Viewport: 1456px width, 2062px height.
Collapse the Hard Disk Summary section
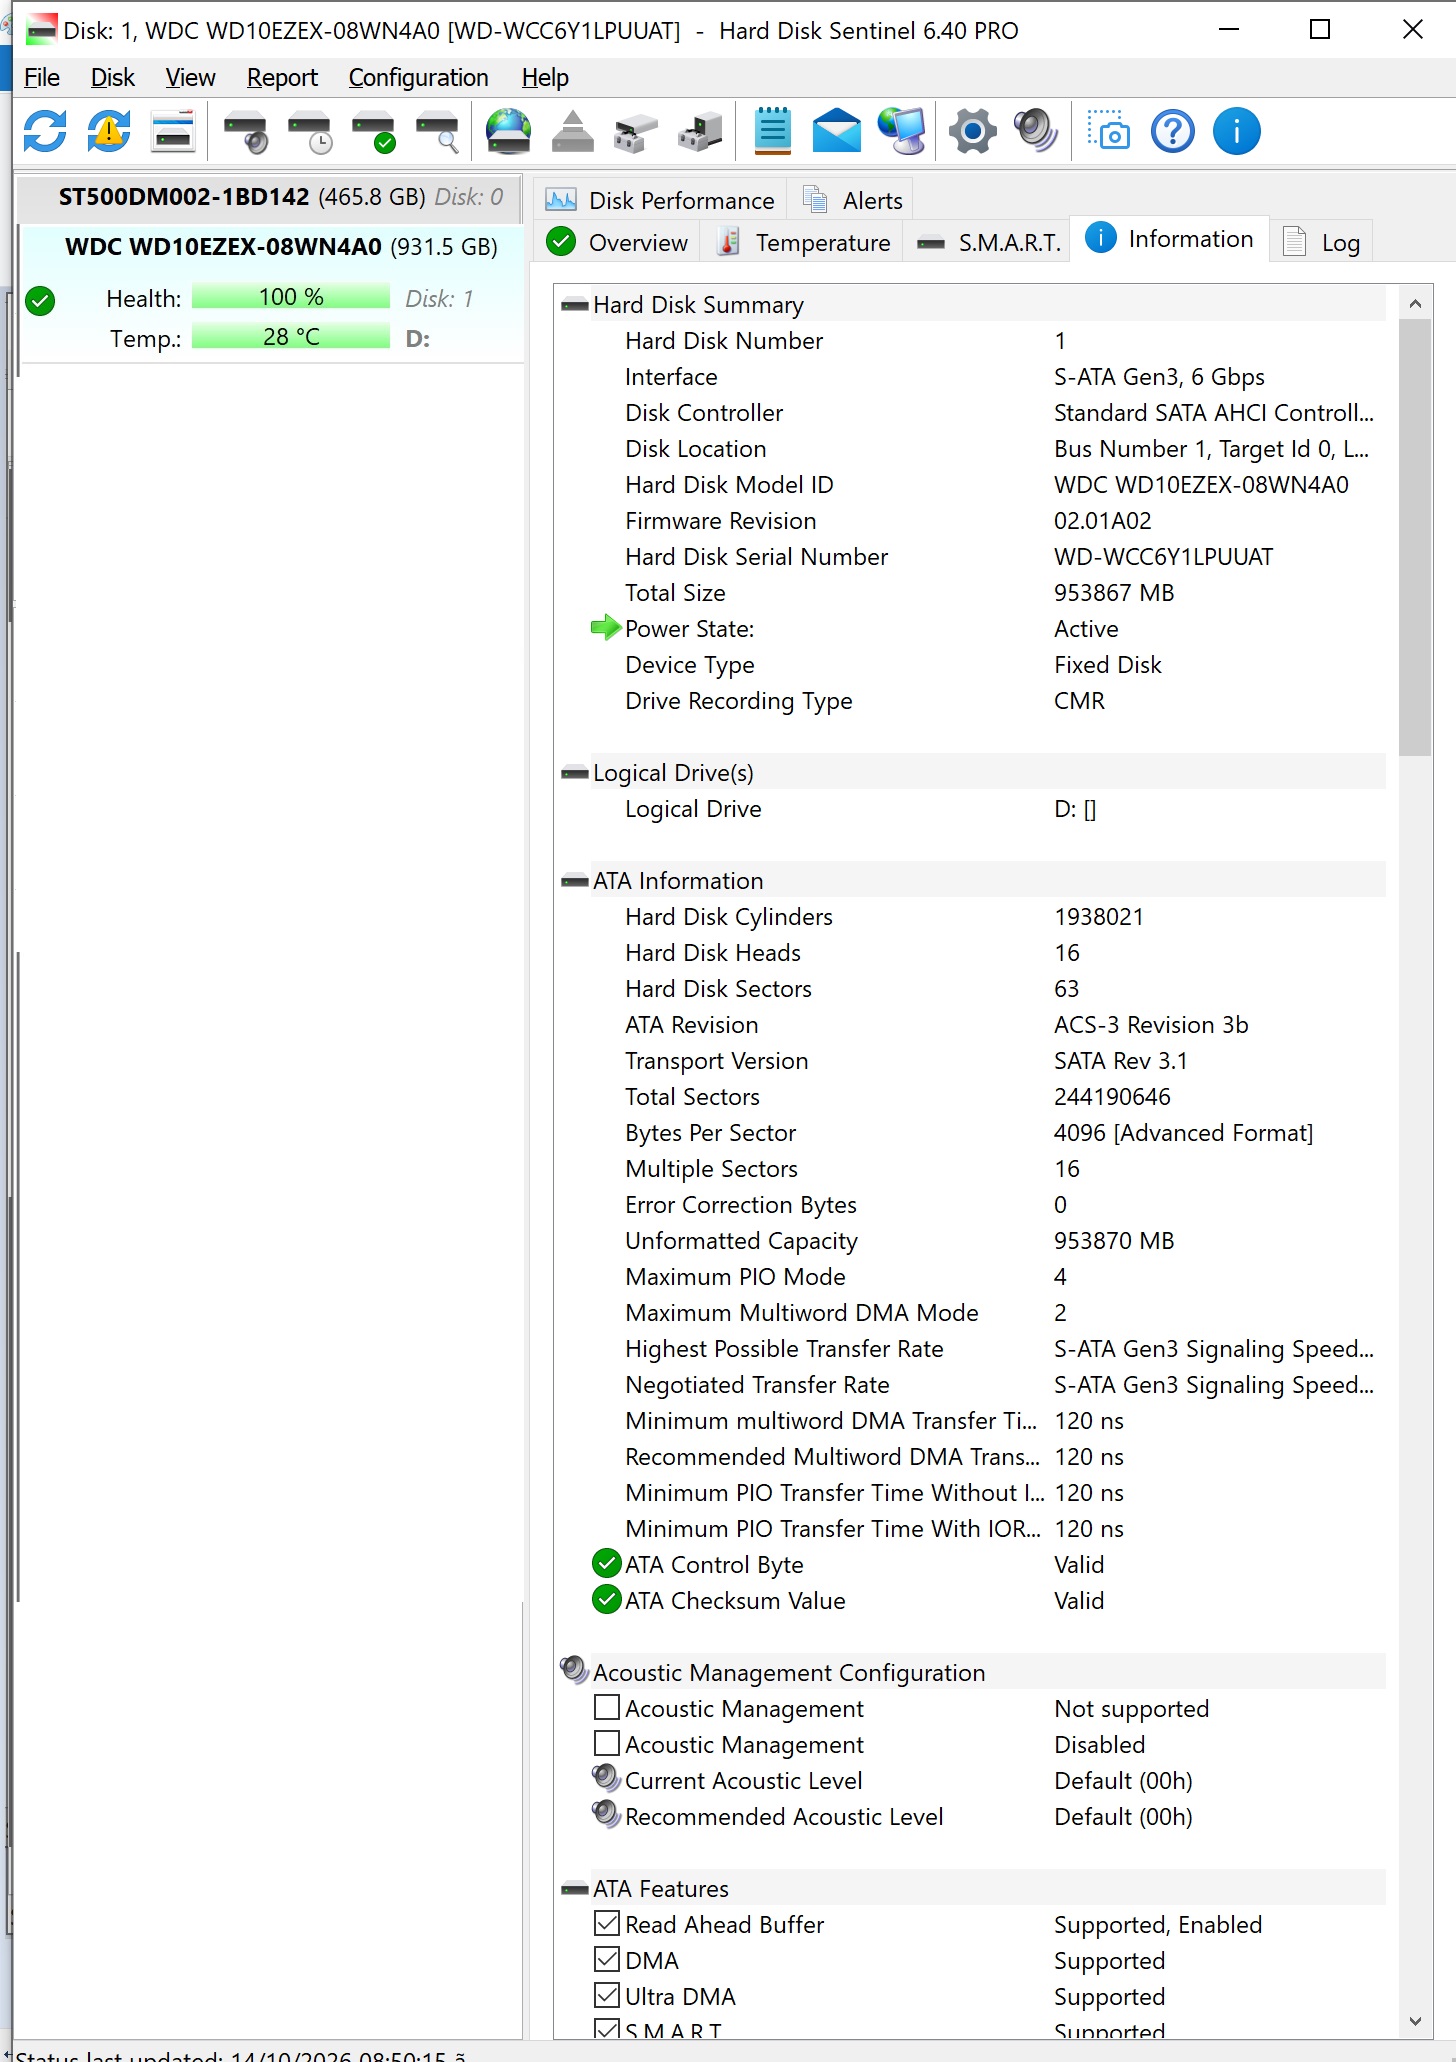point(575,305)
